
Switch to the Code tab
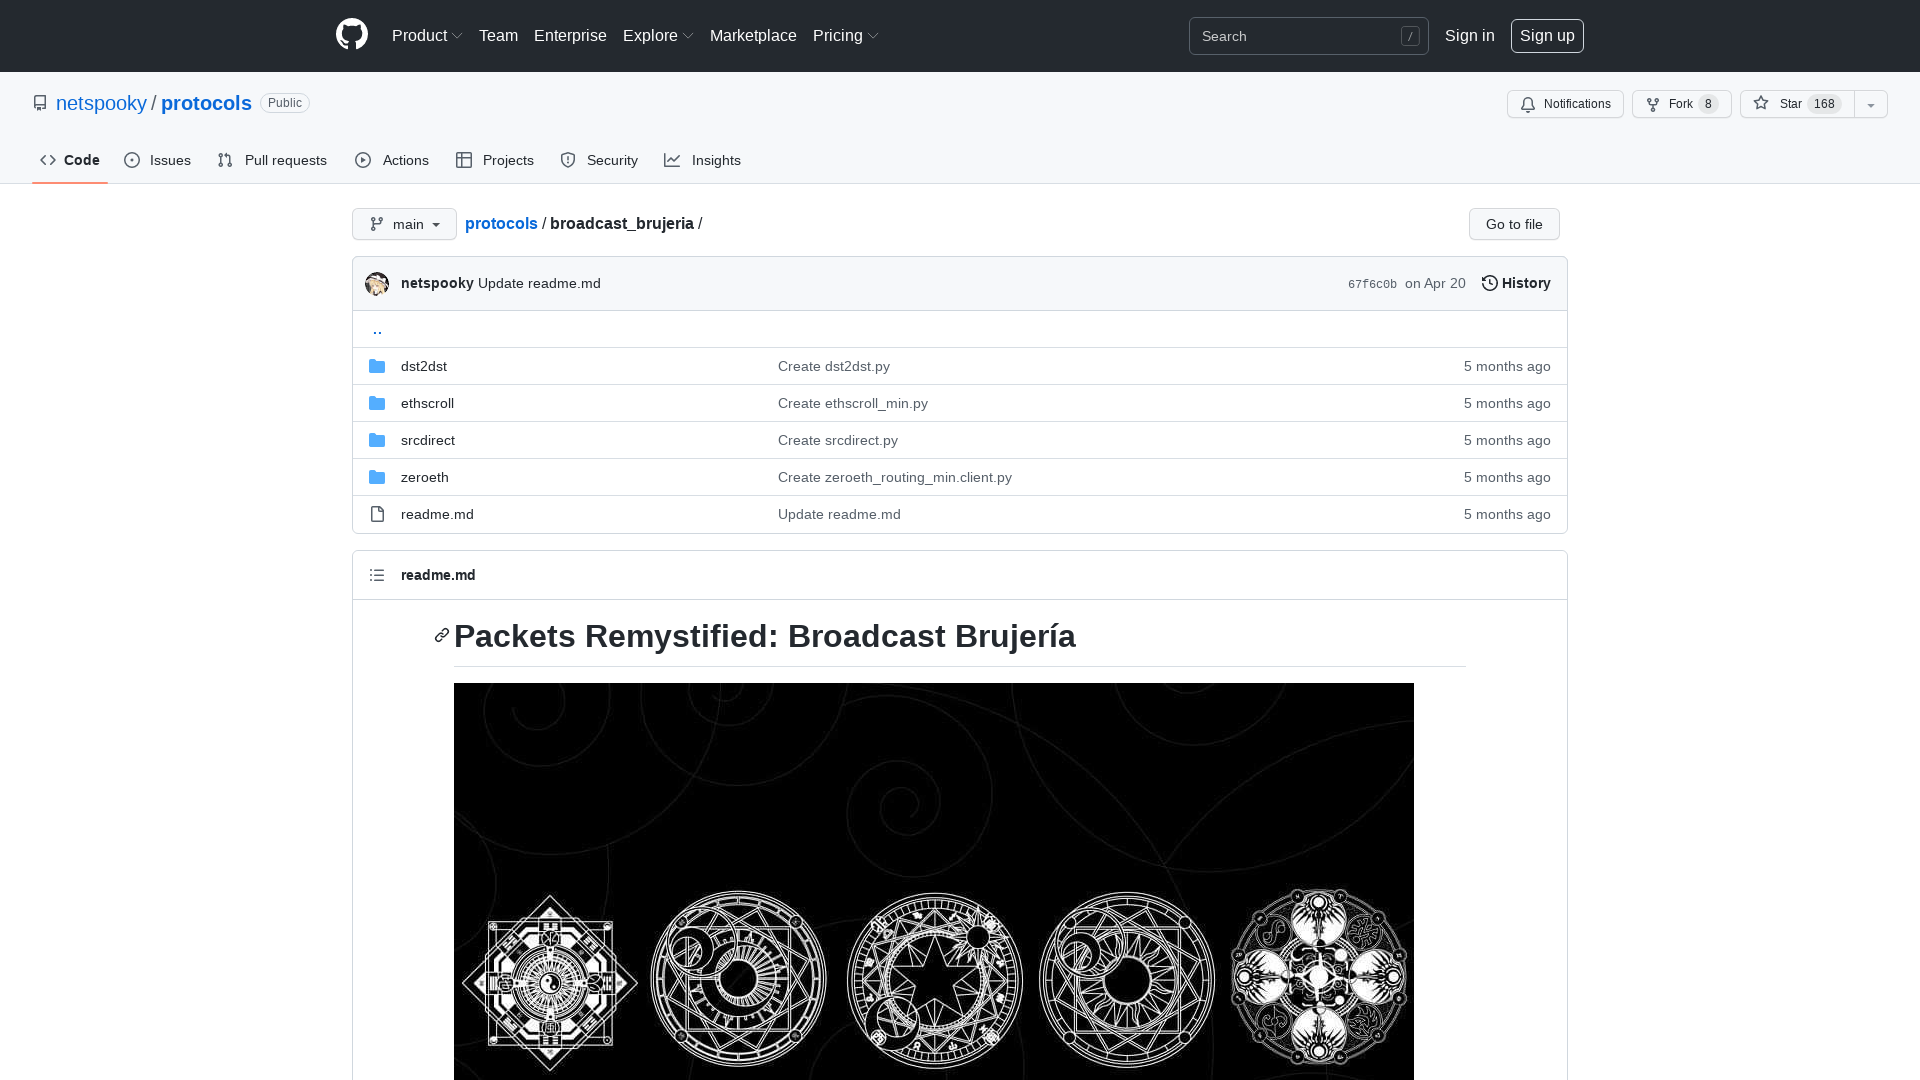[x=70, y=160]
